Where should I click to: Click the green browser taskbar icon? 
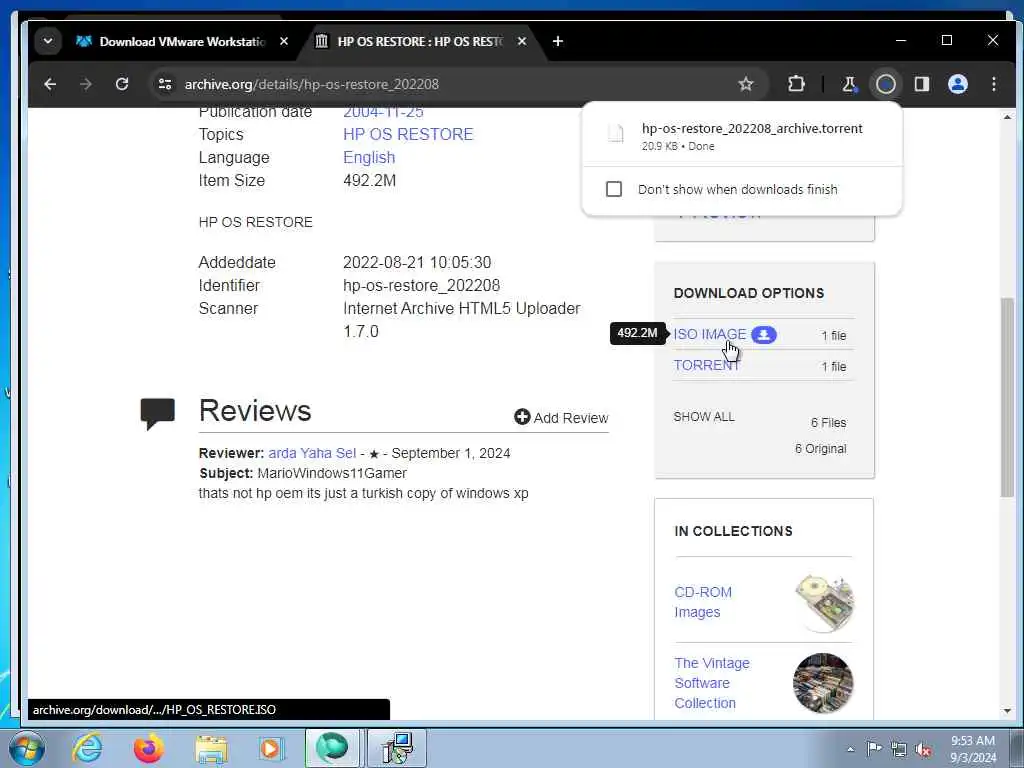[332, 748]
